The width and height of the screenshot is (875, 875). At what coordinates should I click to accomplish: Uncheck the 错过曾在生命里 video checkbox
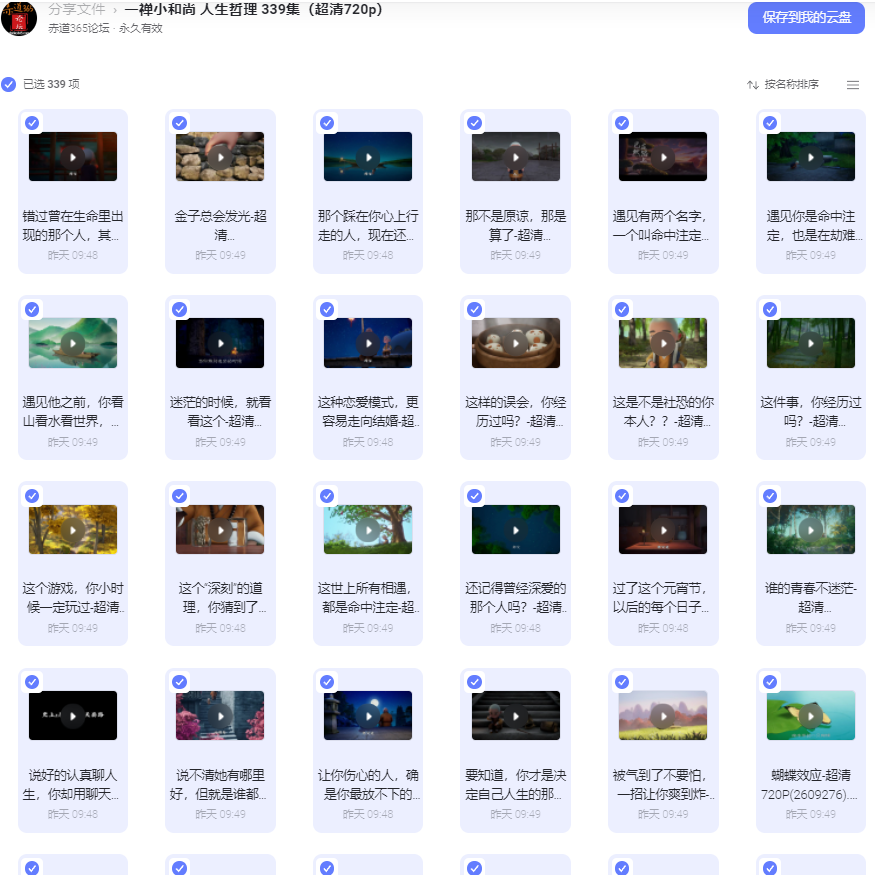click(x=32, y=123)
